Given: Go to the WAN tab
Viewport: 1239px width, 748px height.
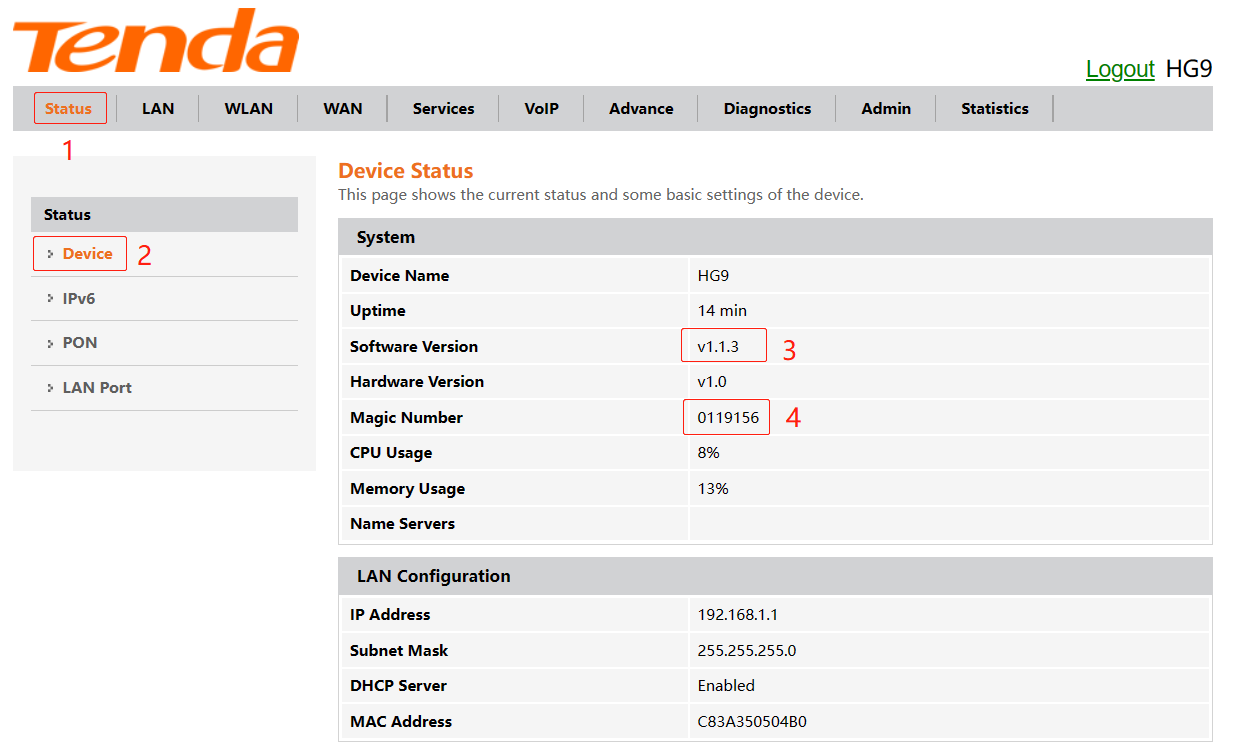Looking at the screenshot, I should pos(342,108).
